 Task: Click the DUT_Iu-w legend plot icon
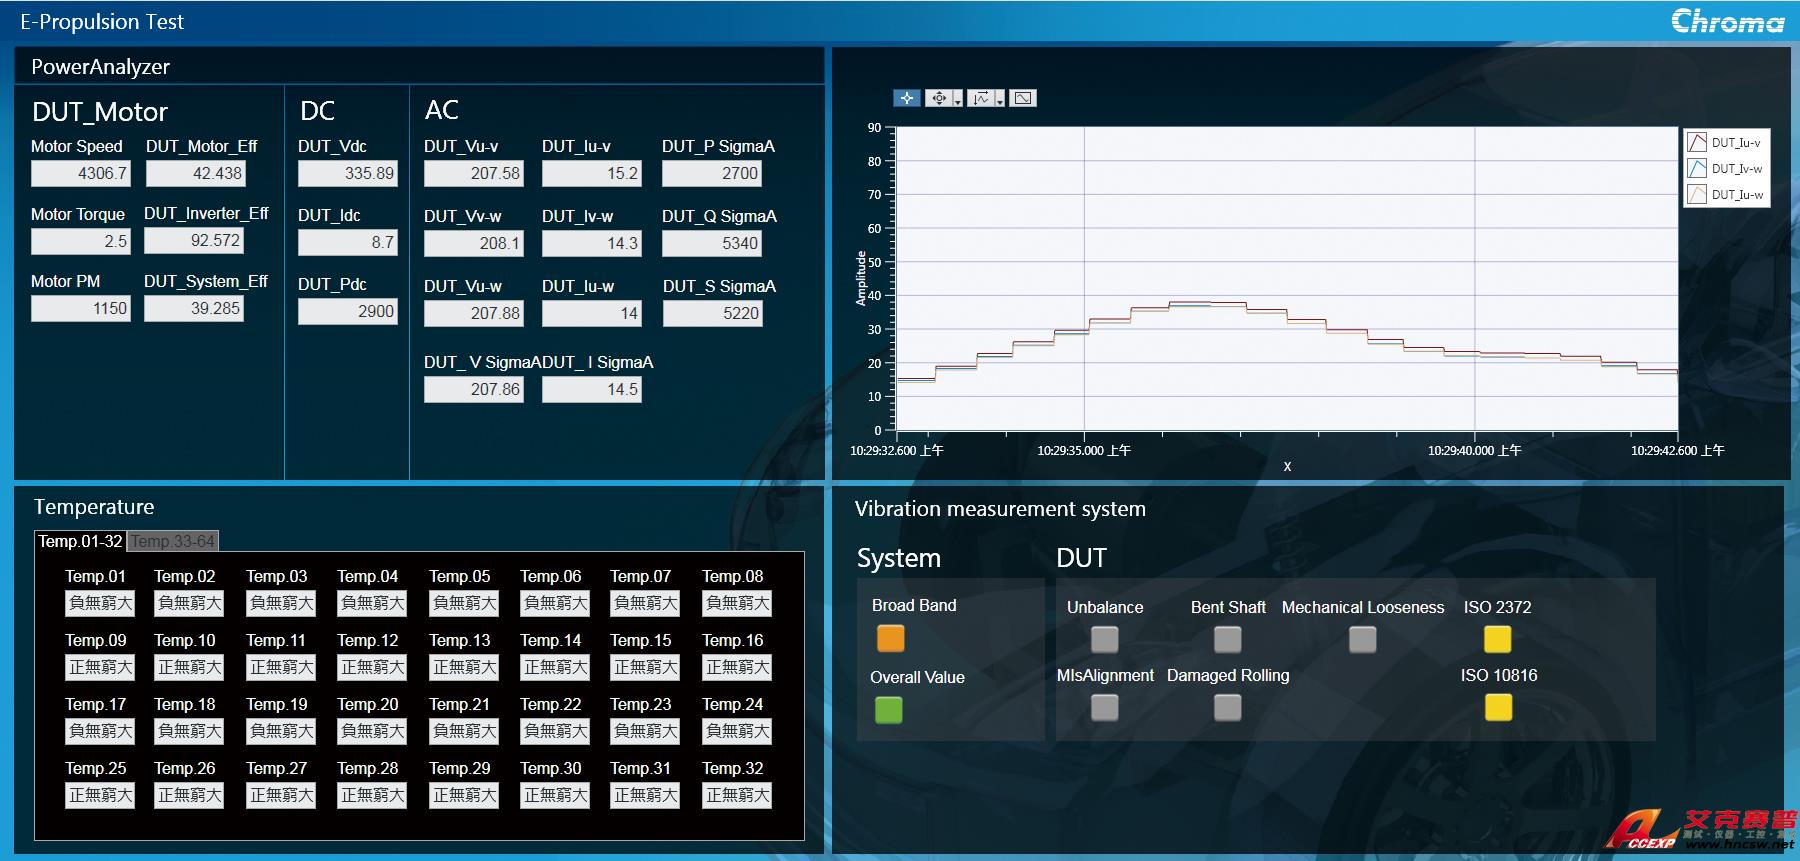coord(1697,194)
